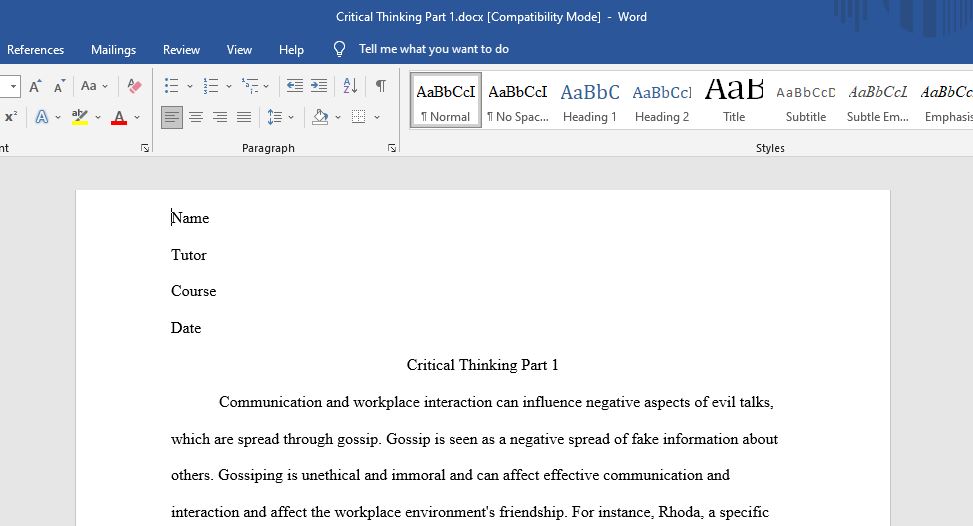This screenshot has height=526, width=973.
Task: Toggle align right
Action: pyautogui.click(x=220, y=117)
